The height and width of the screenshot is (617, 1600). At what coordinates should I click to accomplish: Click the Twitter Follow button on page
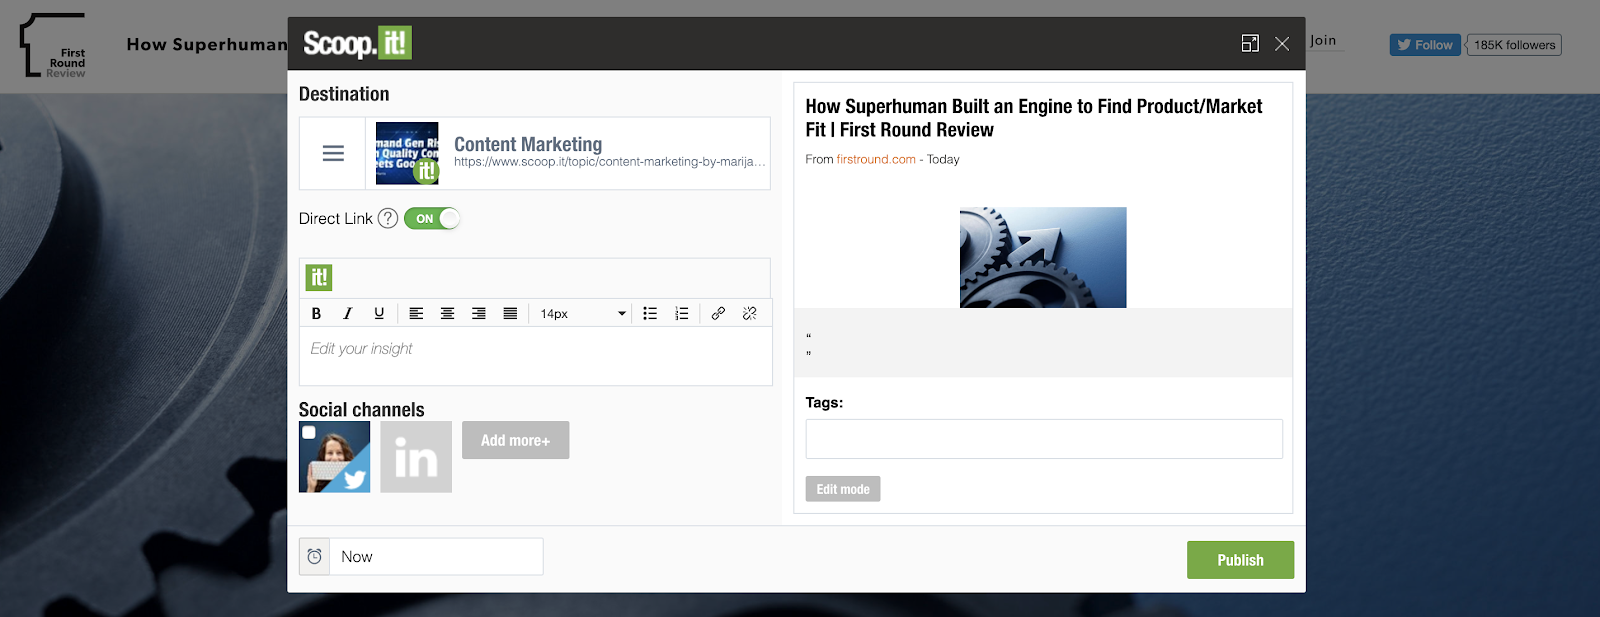pos(1425,45)
